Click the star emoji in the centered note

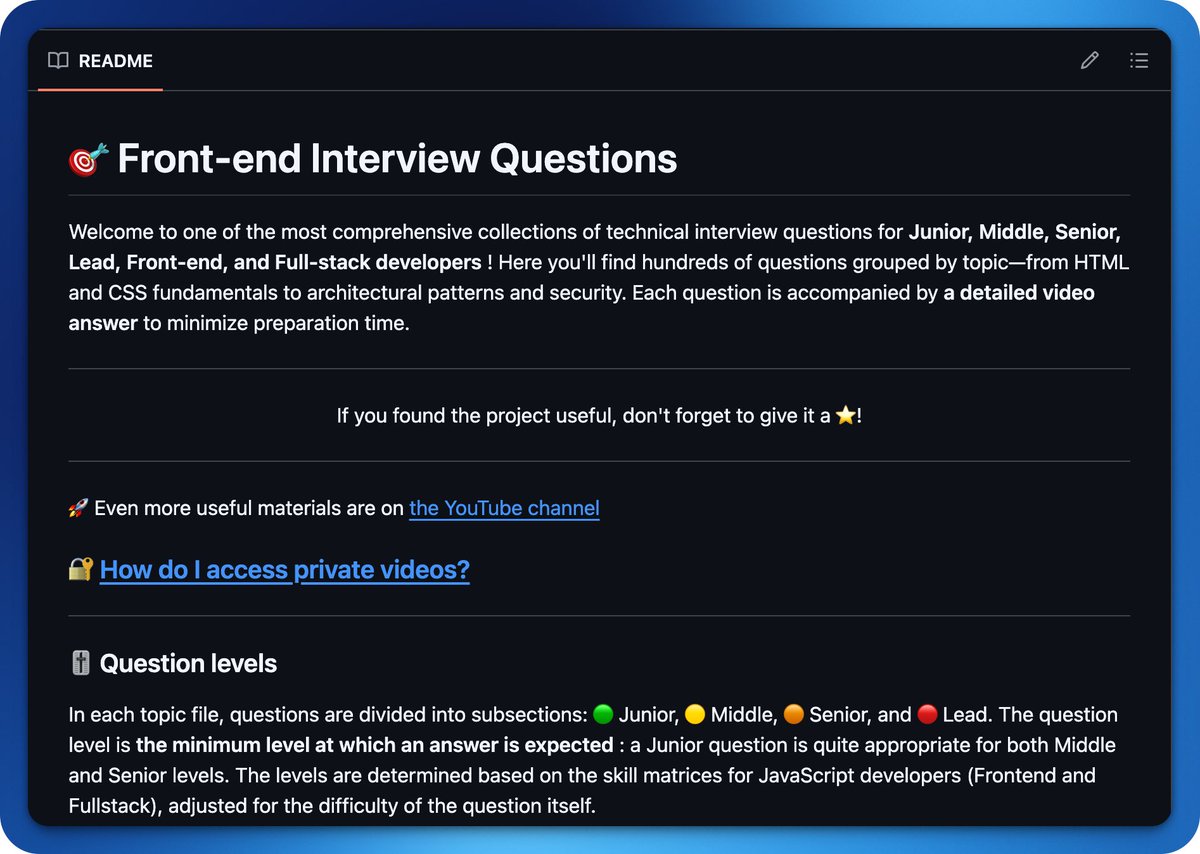click(846, 416)
